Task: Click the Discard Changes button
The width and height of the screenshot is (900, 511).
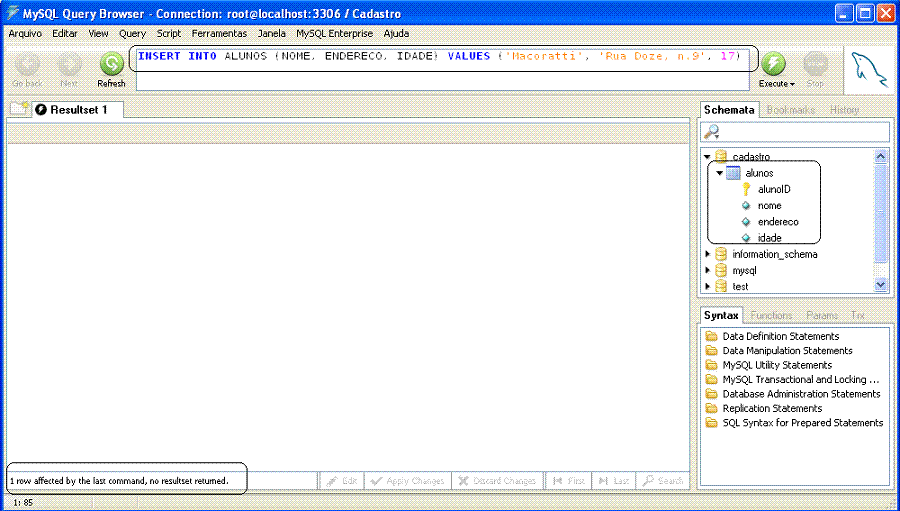Action: (497, 481)
